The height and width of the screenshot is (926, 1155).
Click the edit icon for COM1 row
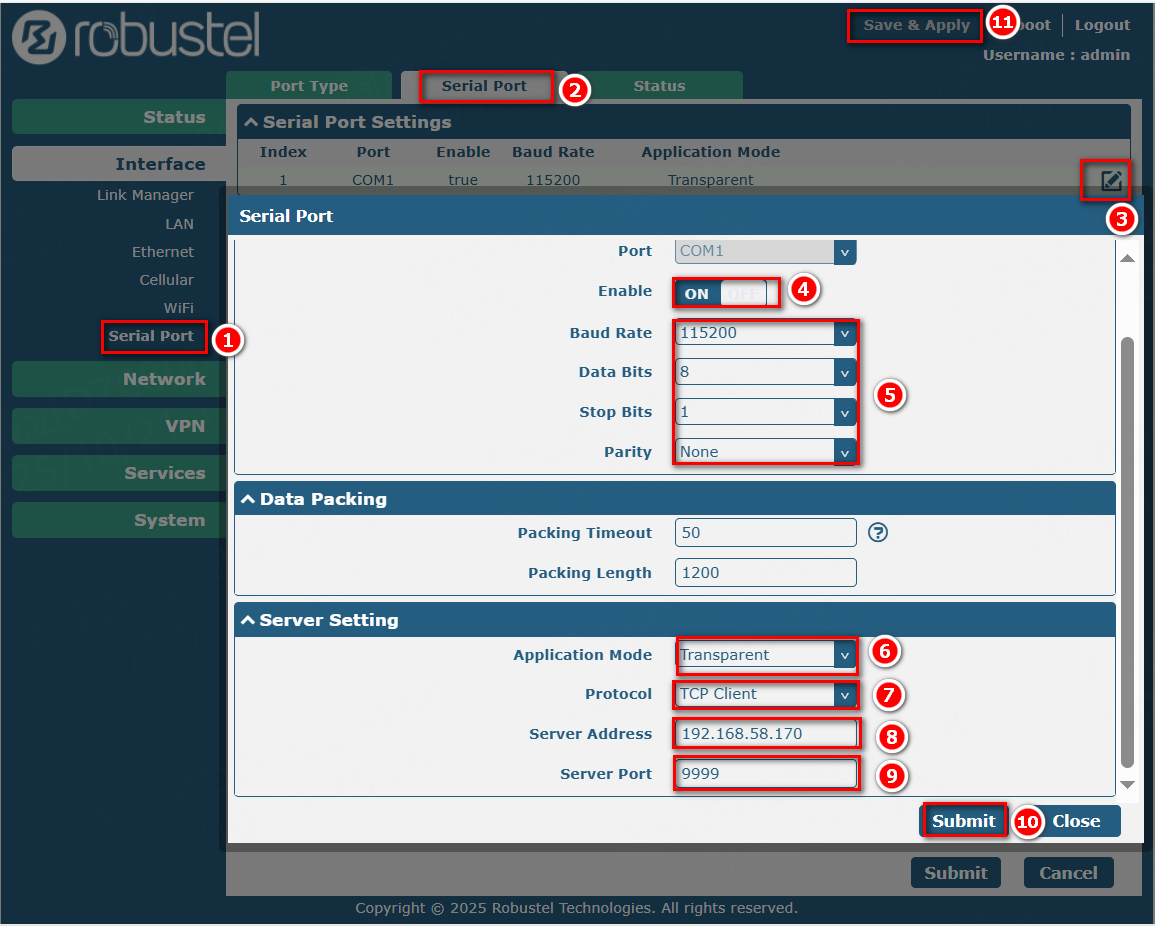click(x=1110, y=181)
